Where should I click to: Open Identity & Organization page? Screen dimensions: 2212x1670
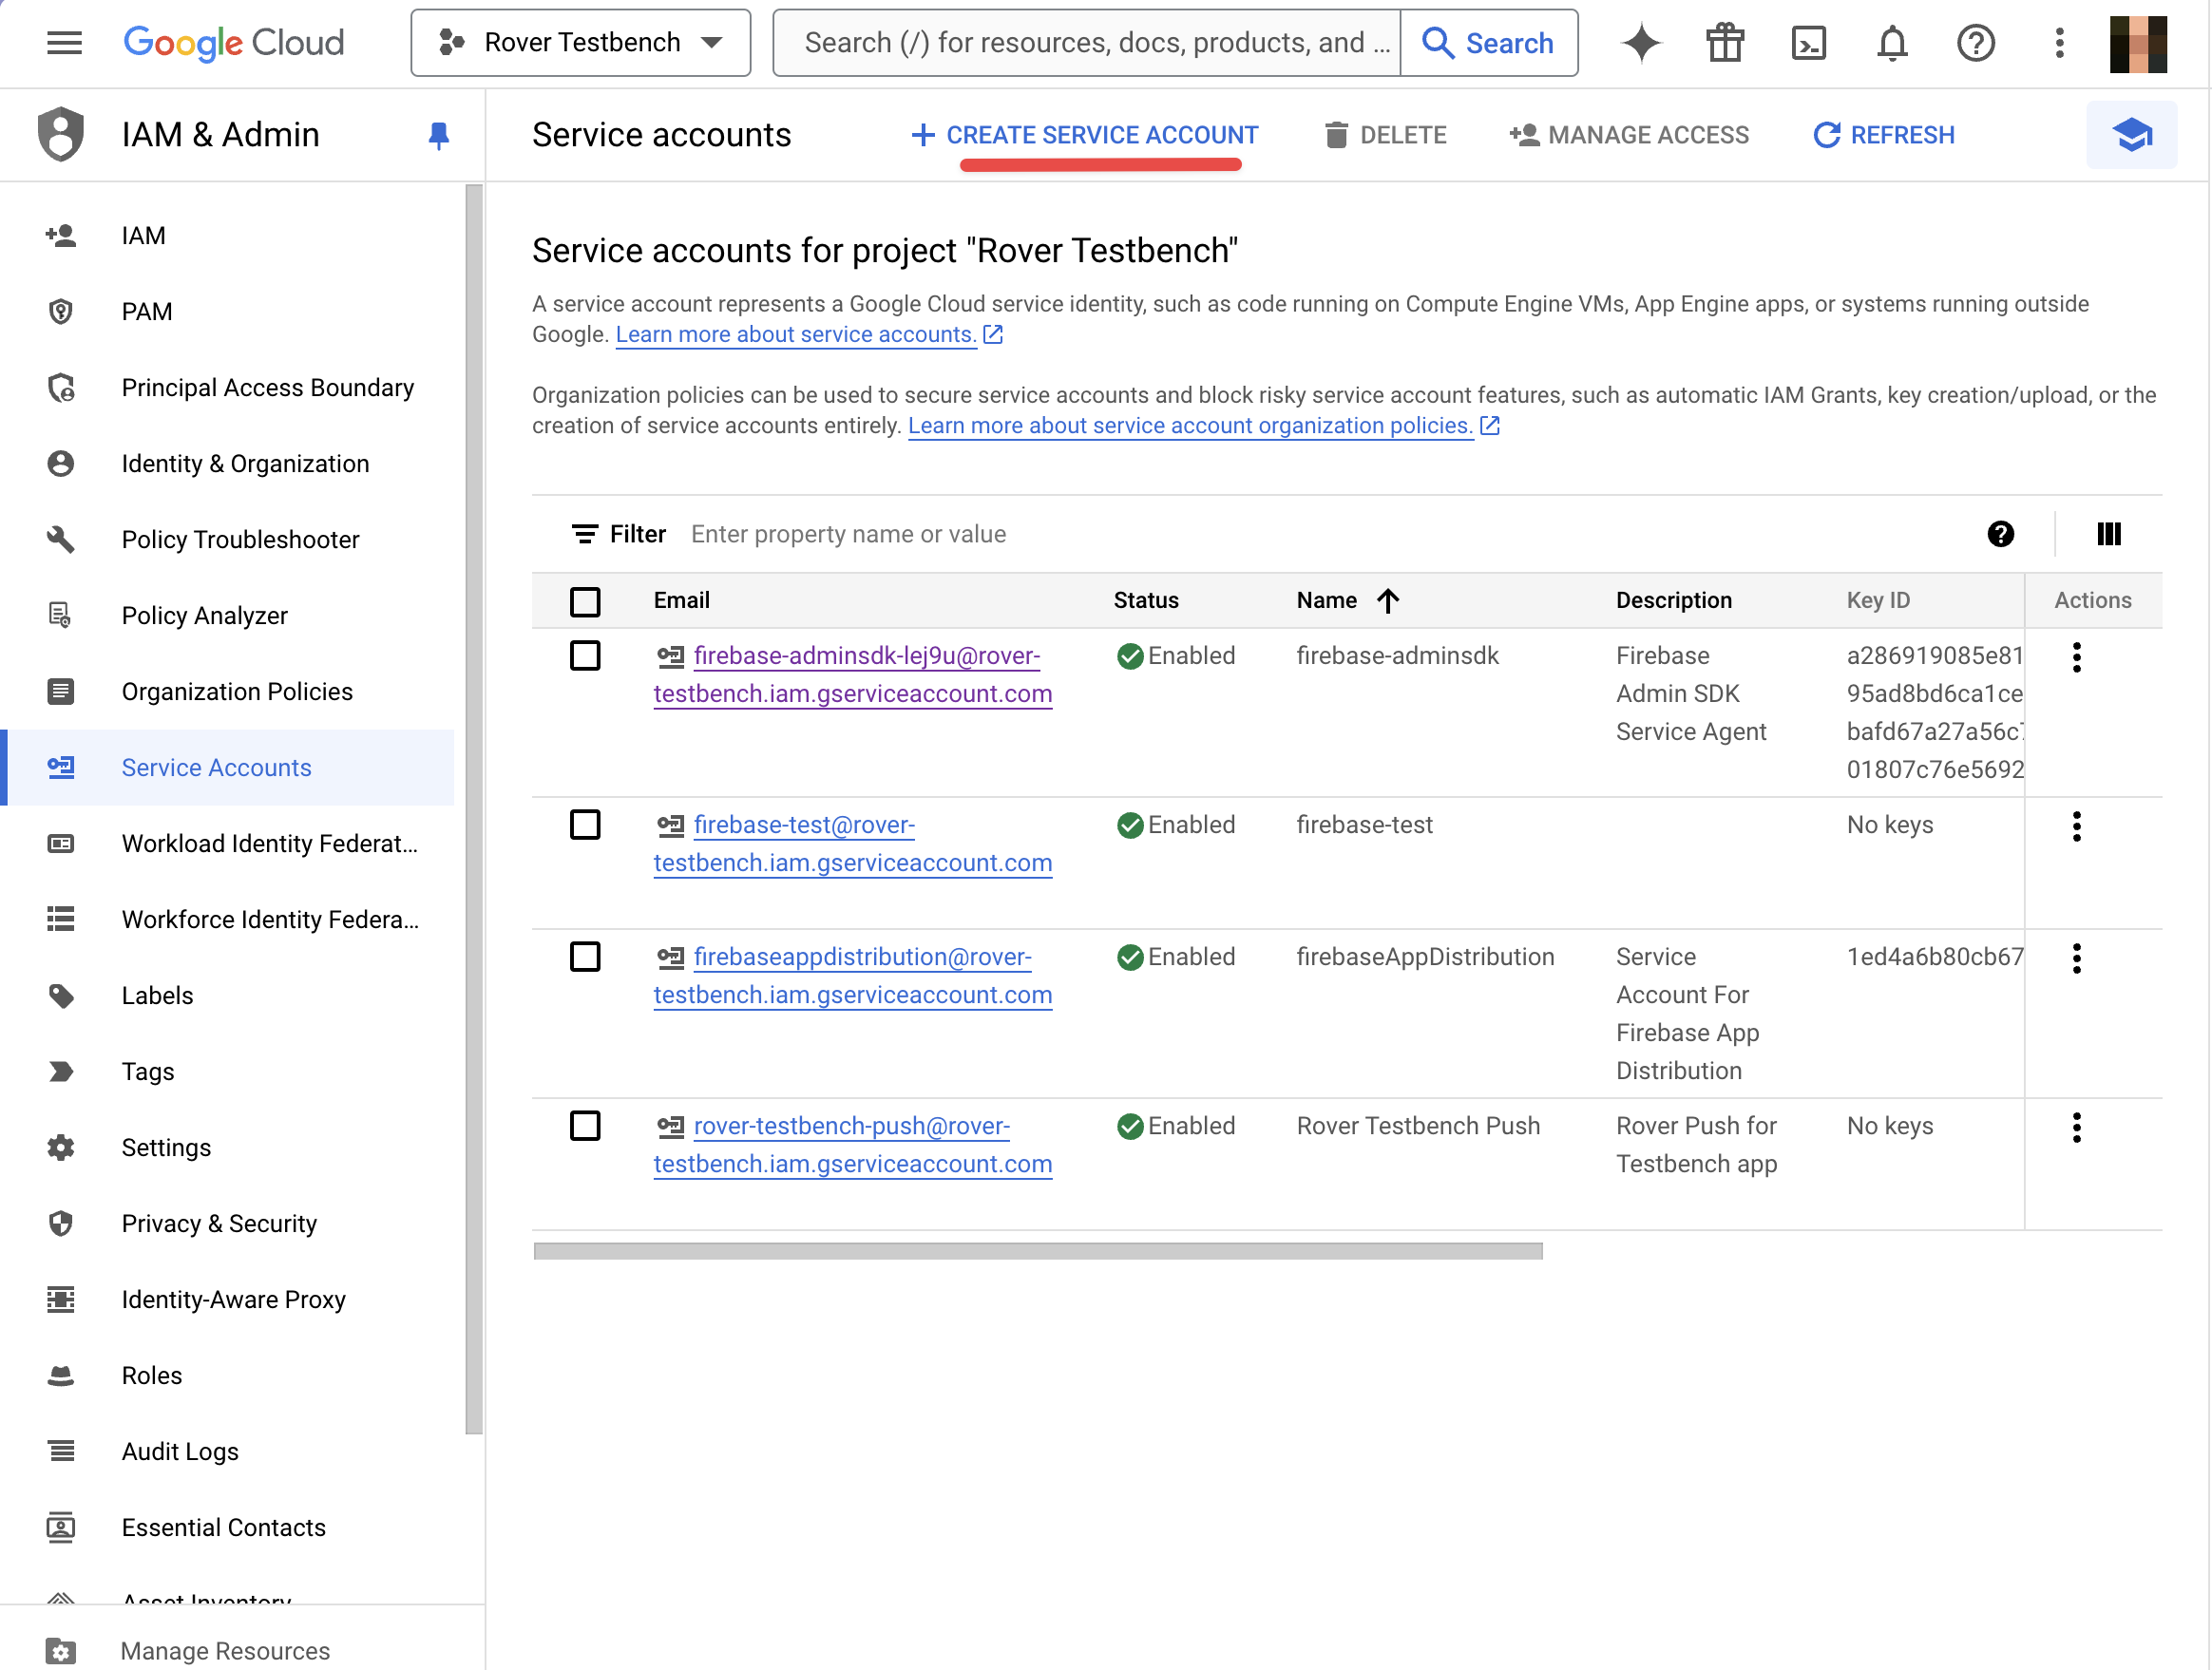point(228,464)
